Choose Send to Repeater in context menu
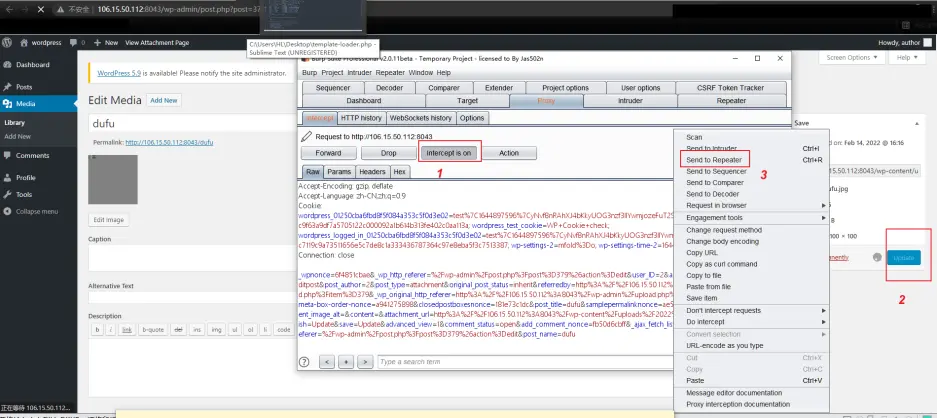 [714, 160]
